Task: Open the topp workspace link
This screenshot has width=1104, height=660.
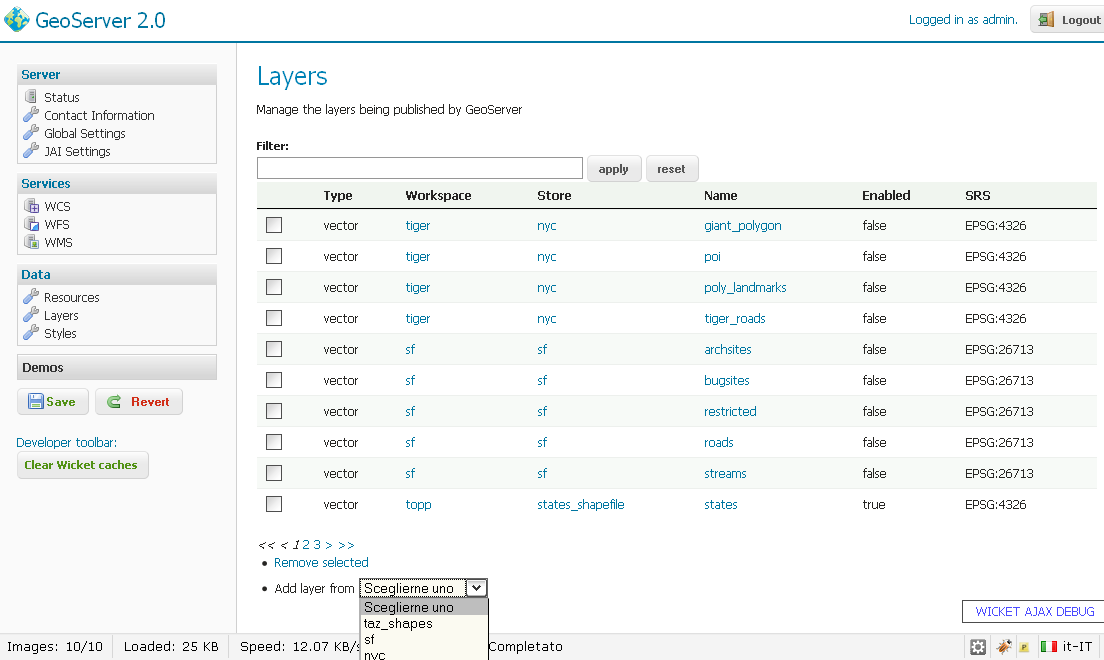Action: tap(418, 504)
